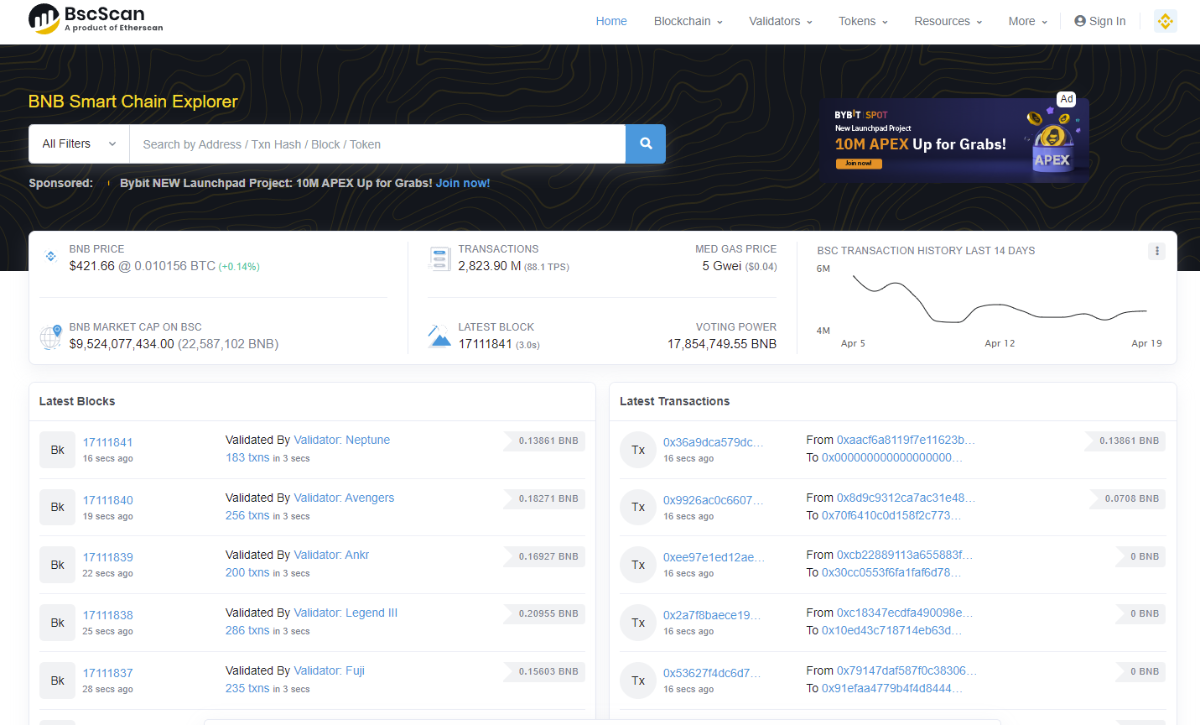Open block 17111838
The width and height of the screenshot is (1200, 725).
click(108, 615)
